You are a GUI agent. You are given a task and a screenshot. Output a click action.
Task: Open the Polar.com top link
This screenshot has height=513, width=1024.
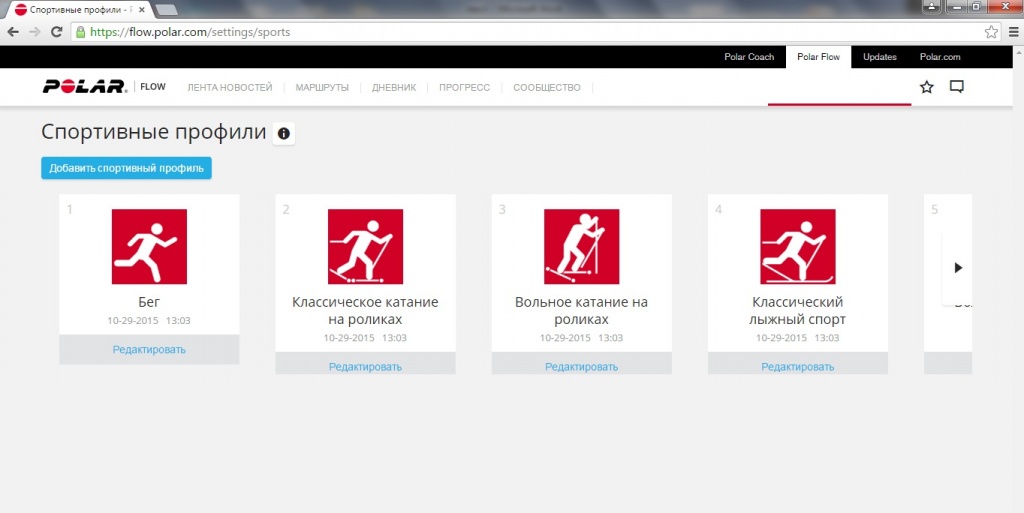click(940, 57)
